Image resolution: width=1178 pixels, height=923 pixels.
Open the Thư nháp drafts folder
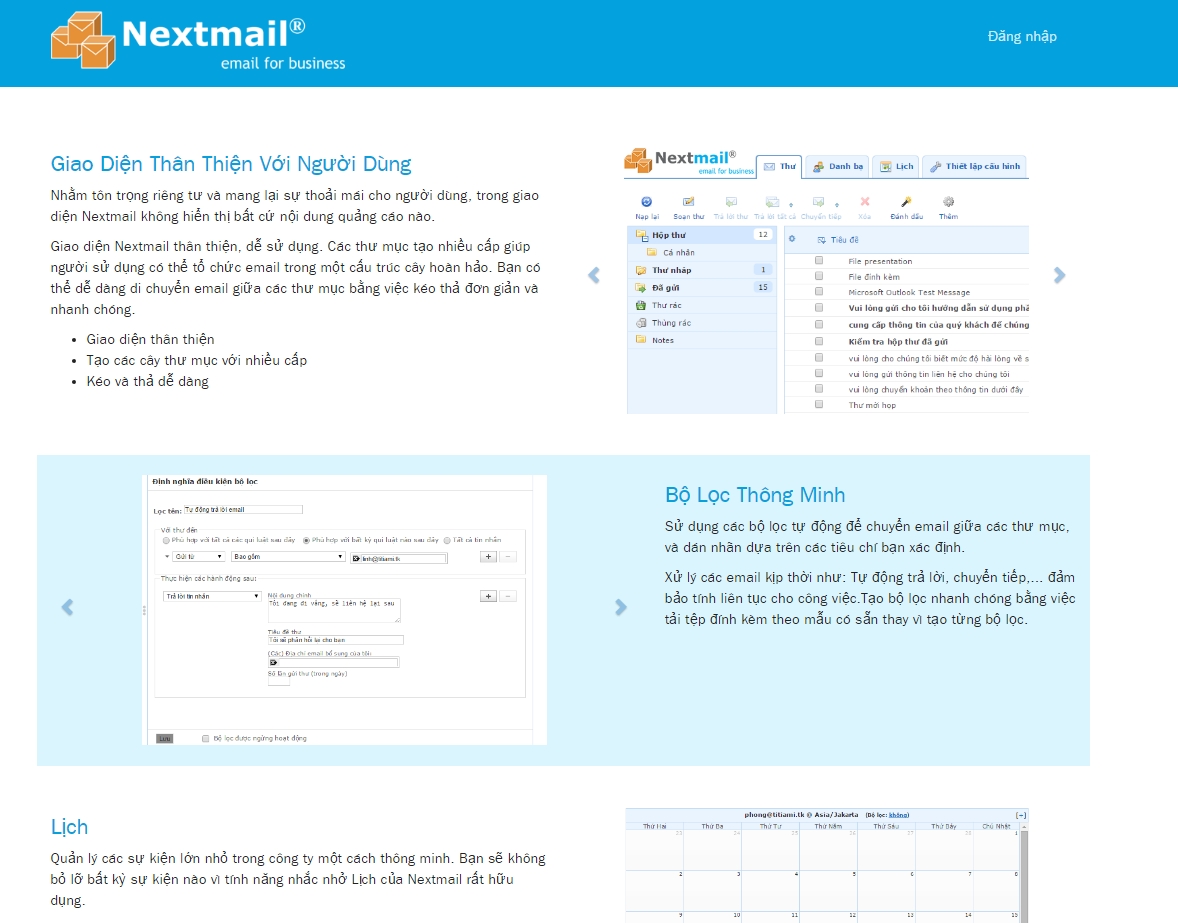click(x=702, y=270)
